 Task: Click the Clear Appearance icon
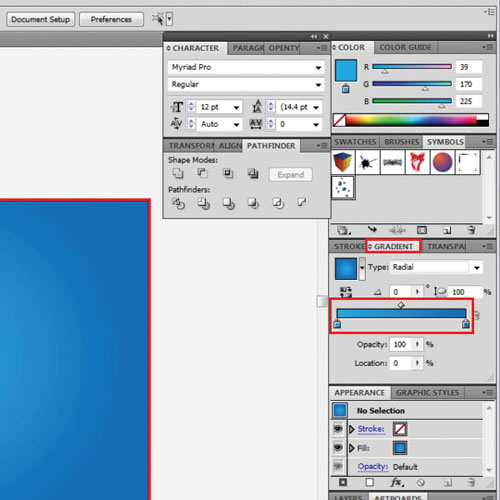click(421, 482)
